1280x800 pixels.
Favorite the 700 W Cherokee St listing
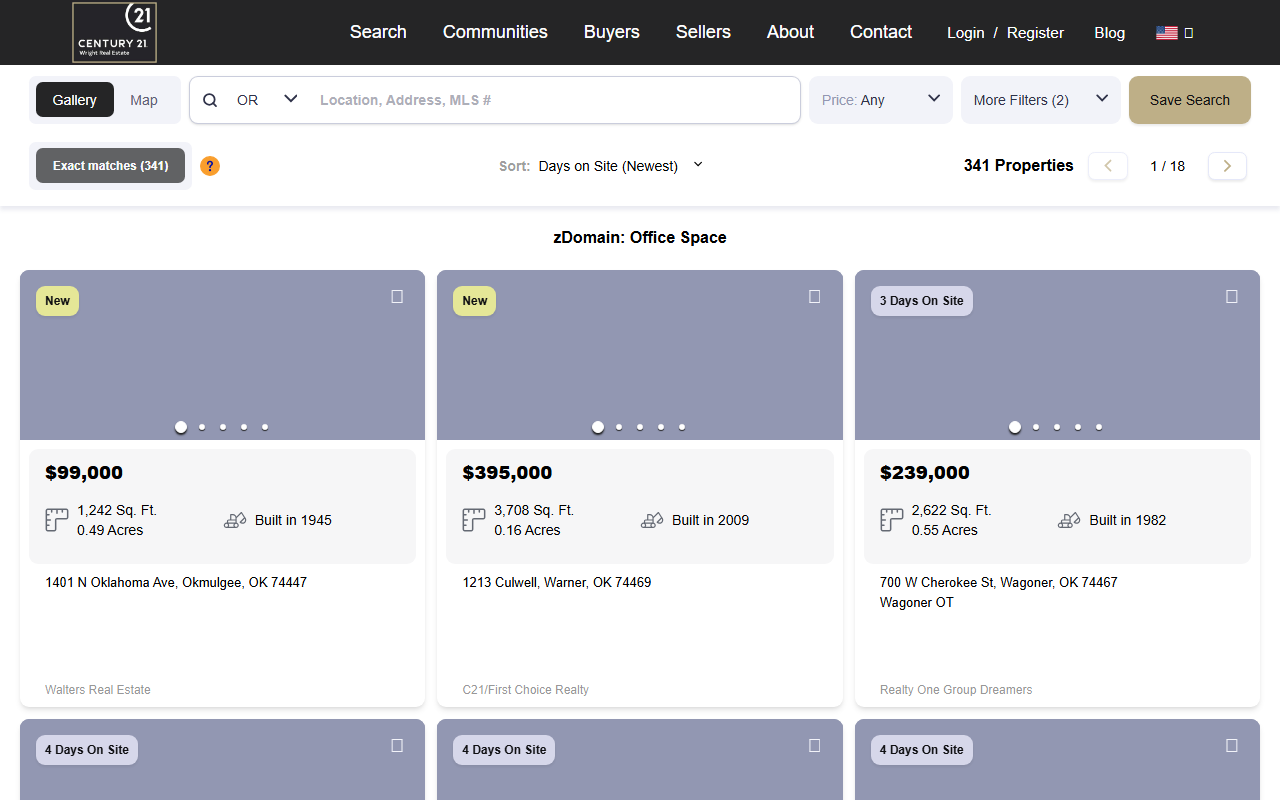click(1232, 297)
